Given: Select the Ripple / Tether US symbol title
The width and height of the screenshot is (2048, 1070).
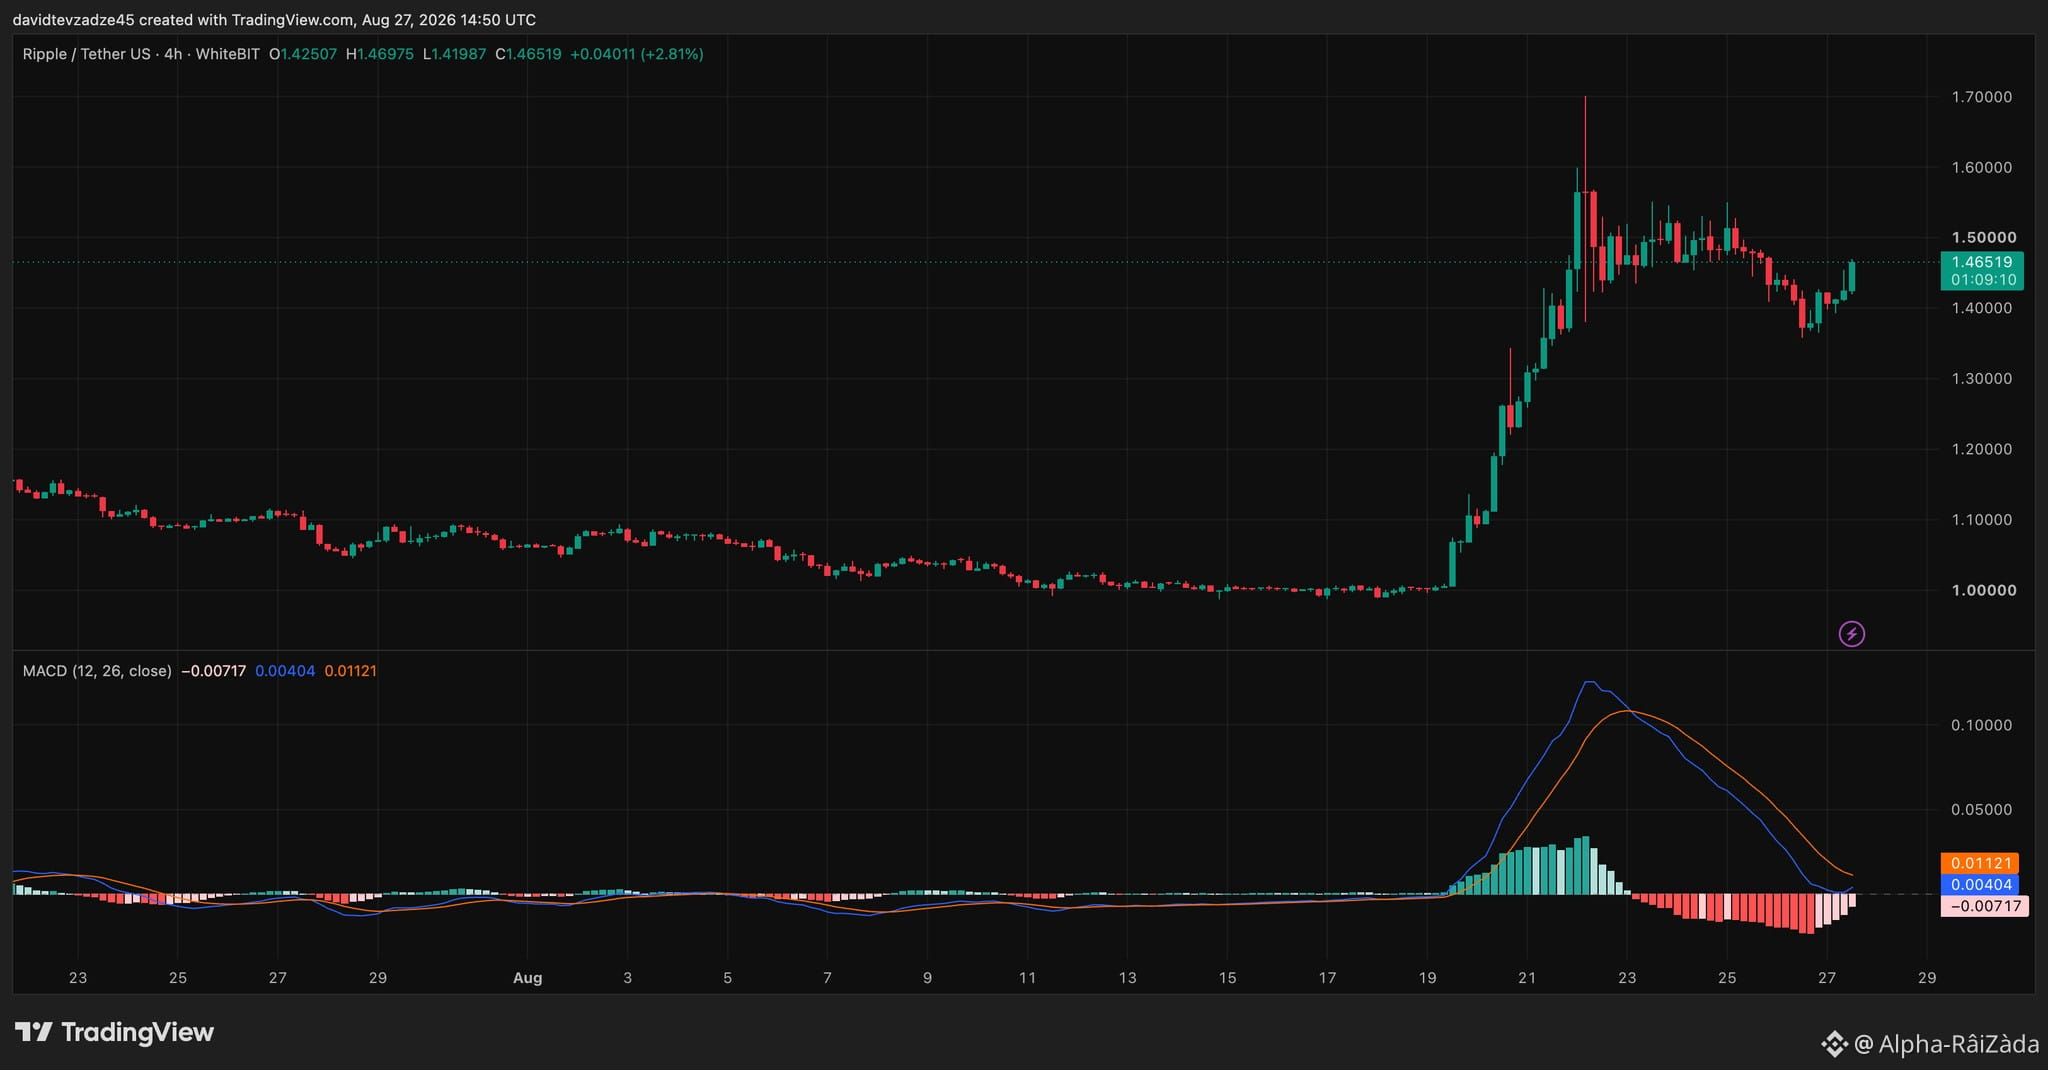Looking at the screenshot, I should click(x=86, y=54).
